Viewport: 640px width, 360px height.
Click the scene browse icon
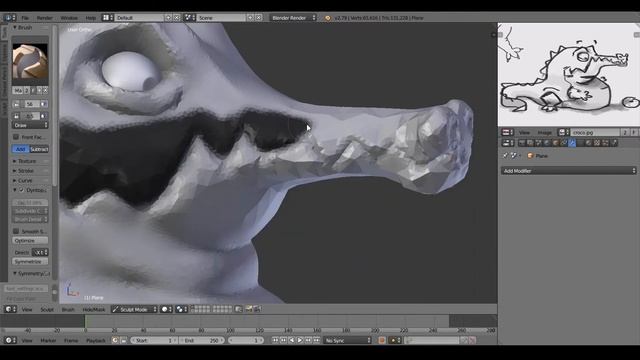coord(189,18)
